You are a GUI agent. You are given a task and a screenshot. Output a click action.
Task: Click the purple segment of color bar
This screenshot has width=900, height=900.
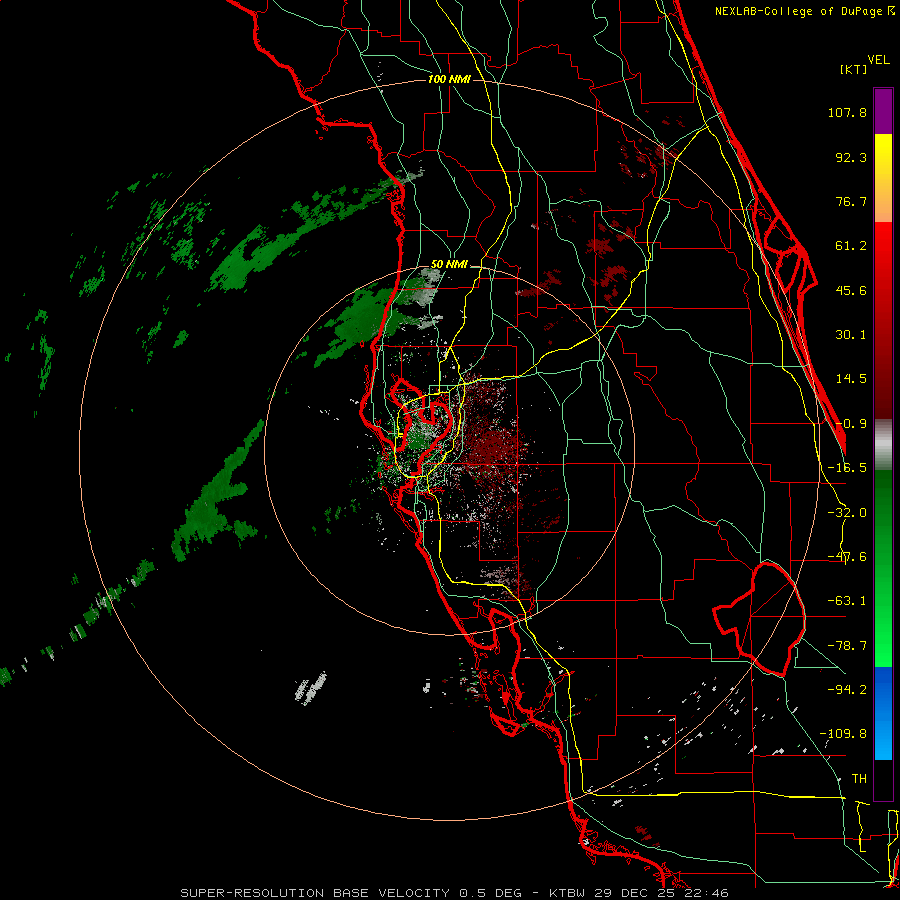pos(883,111)
